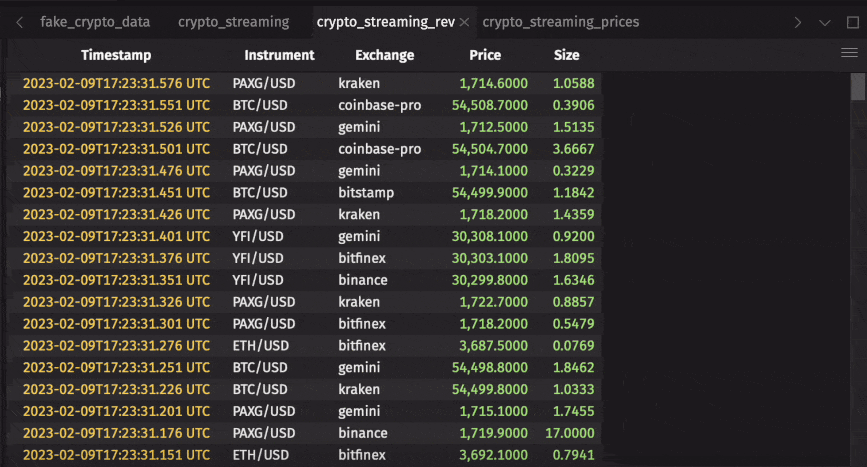867x467 pixels.
Task: Click the binance cell in the YFI/USD row
Action: click(x=363, y=280)
